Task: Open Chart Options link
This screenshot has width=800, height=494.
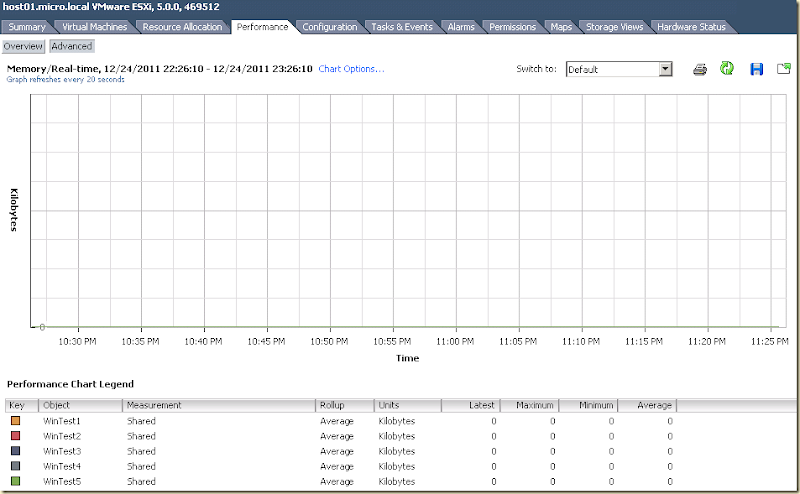Action: [352, 69]
